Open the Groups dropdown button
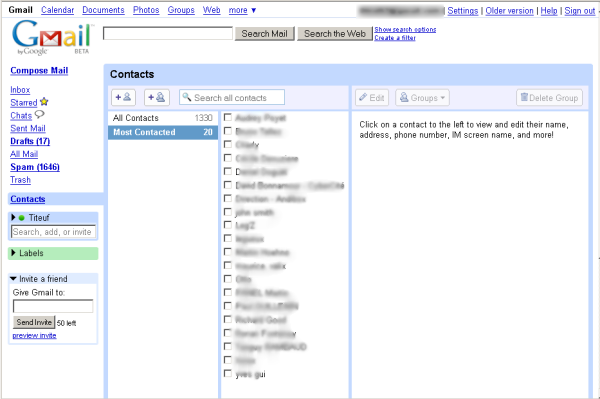This screenshot has width=600, height=399. [x=422, y=98]
